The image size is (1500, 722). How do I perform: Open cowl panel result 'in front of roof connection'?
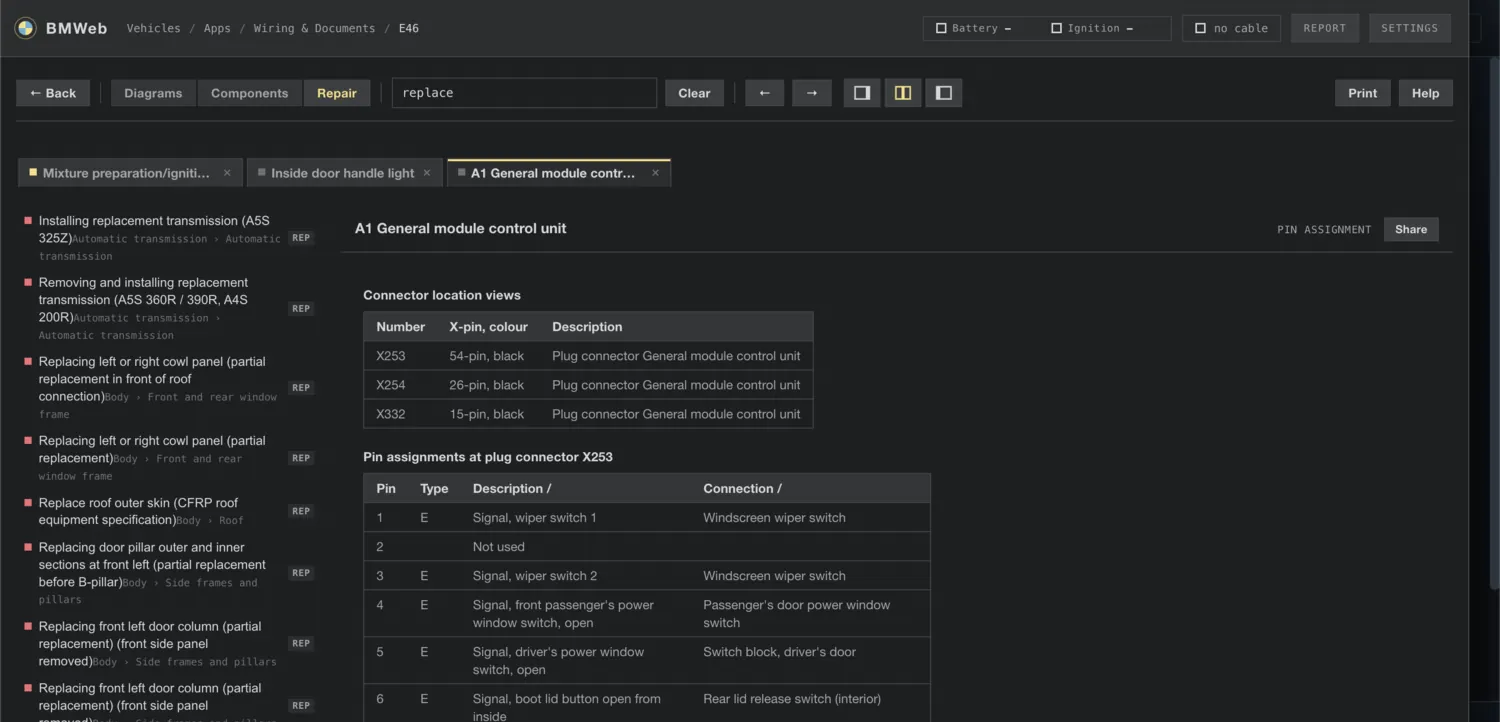pos(169,387)
